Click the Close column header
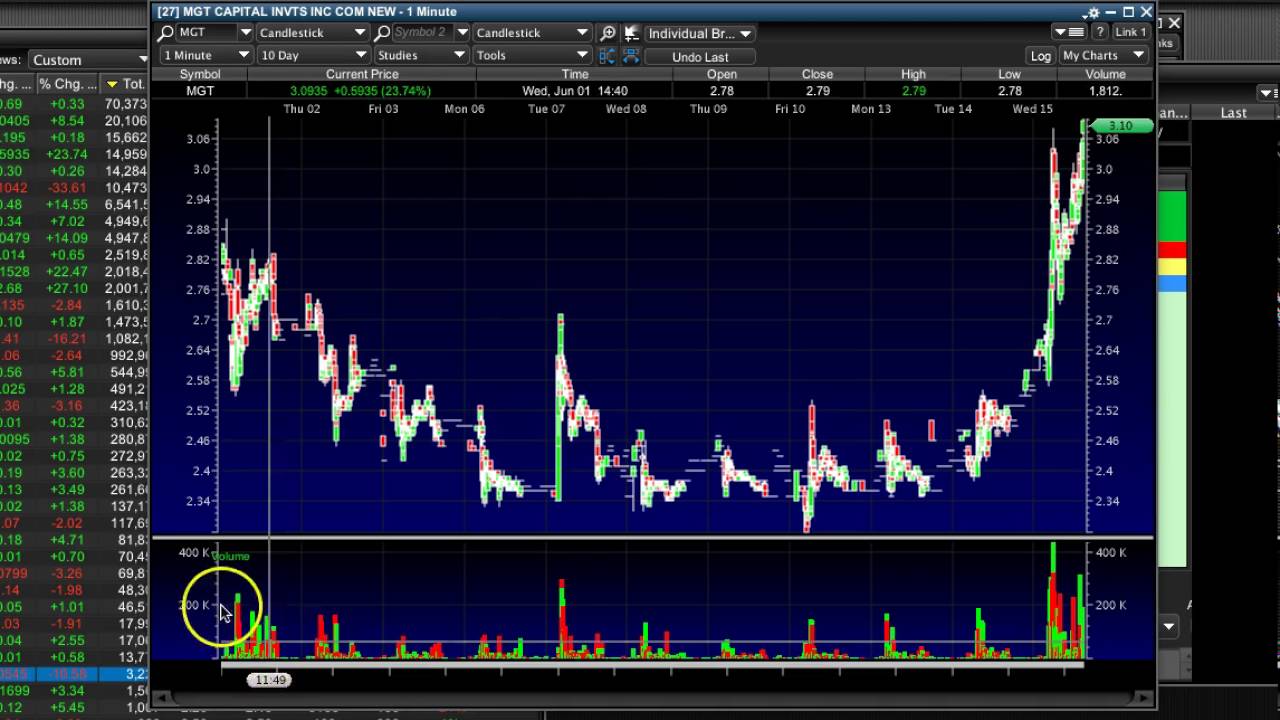The width and height of the screenshot is (1280, 720). [x=817, y=74]
